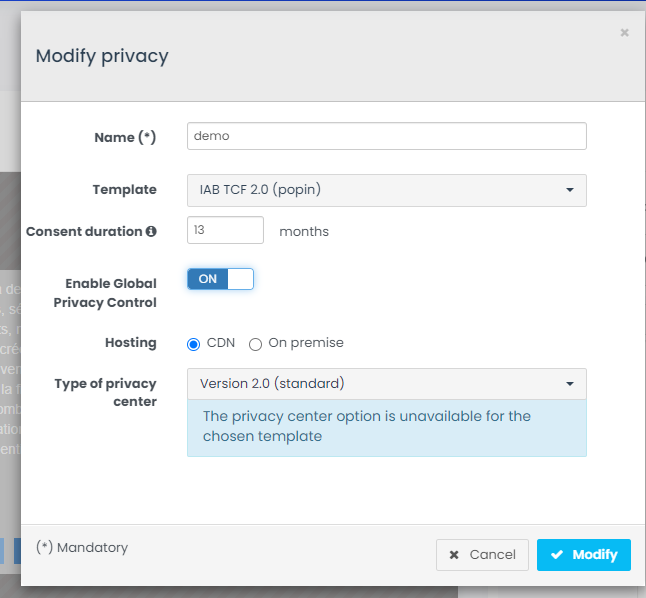646x598 pixels.
Task: Click the Modify privacy dialog title
Action: 102,56
